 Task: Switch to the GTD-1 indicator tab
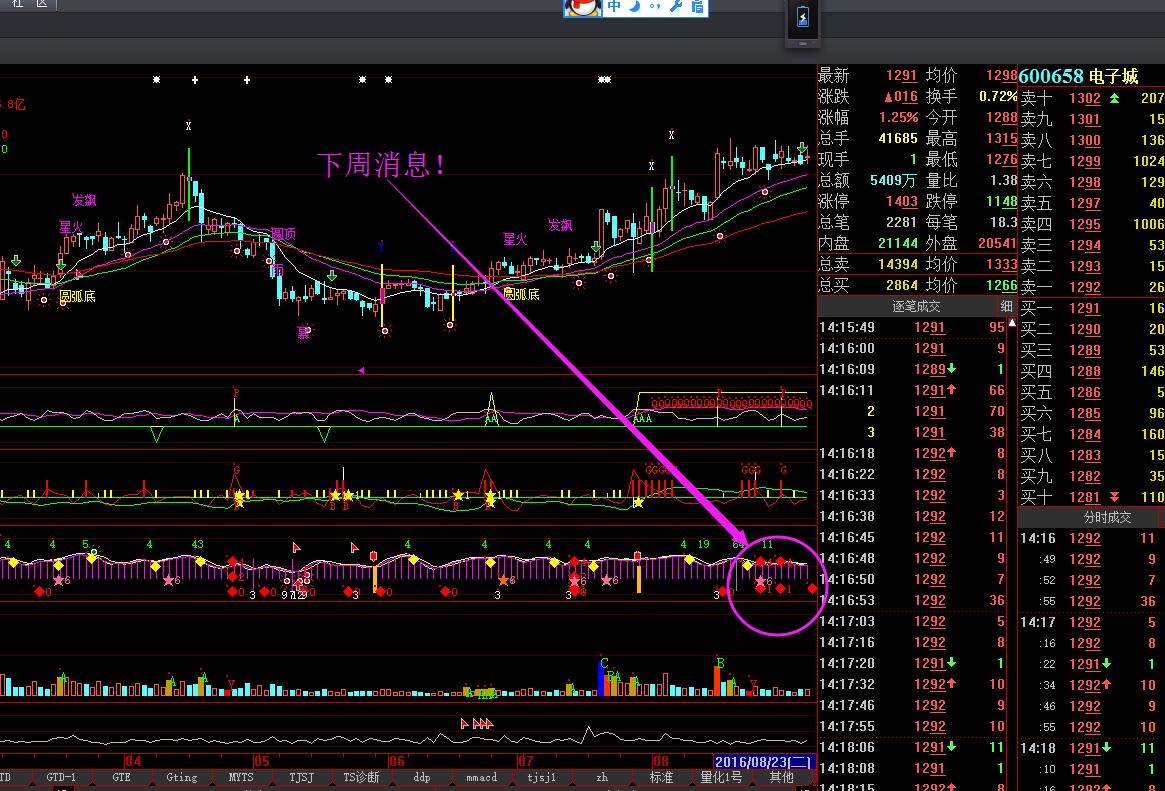coord(61,777)
